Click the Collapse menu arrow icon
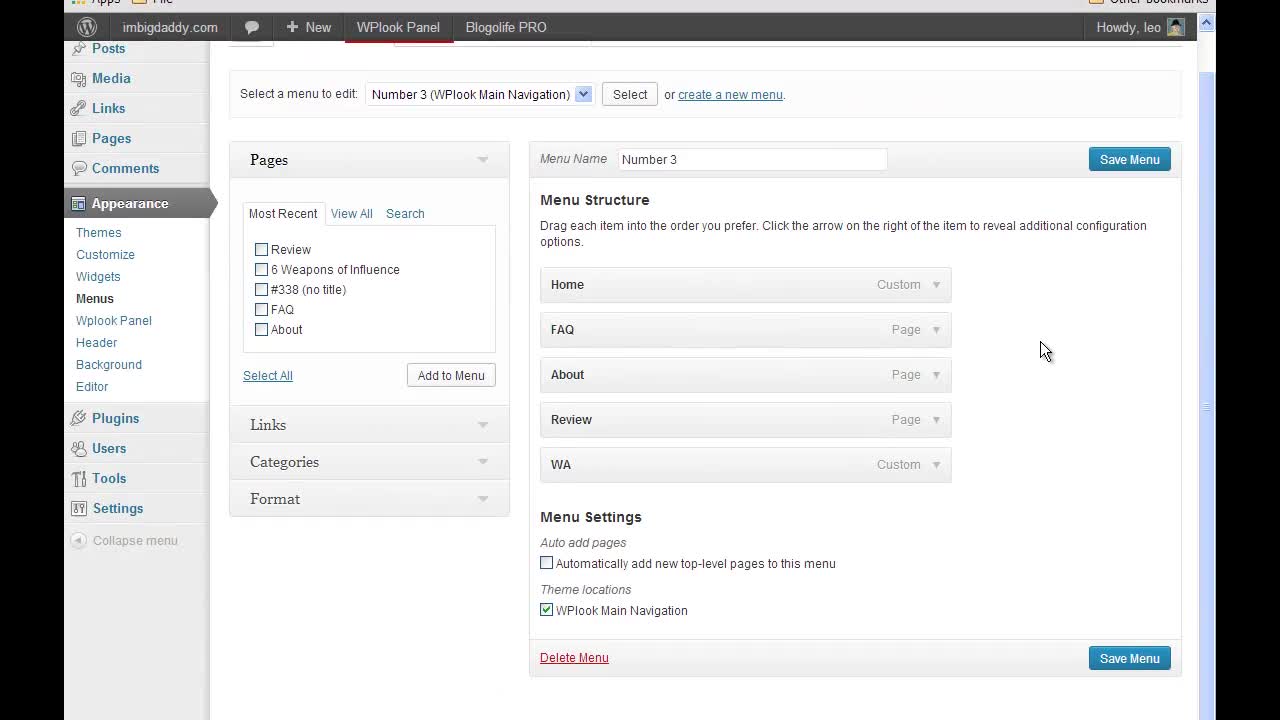This screenshot has width=1280, height=720. (78, 540)
